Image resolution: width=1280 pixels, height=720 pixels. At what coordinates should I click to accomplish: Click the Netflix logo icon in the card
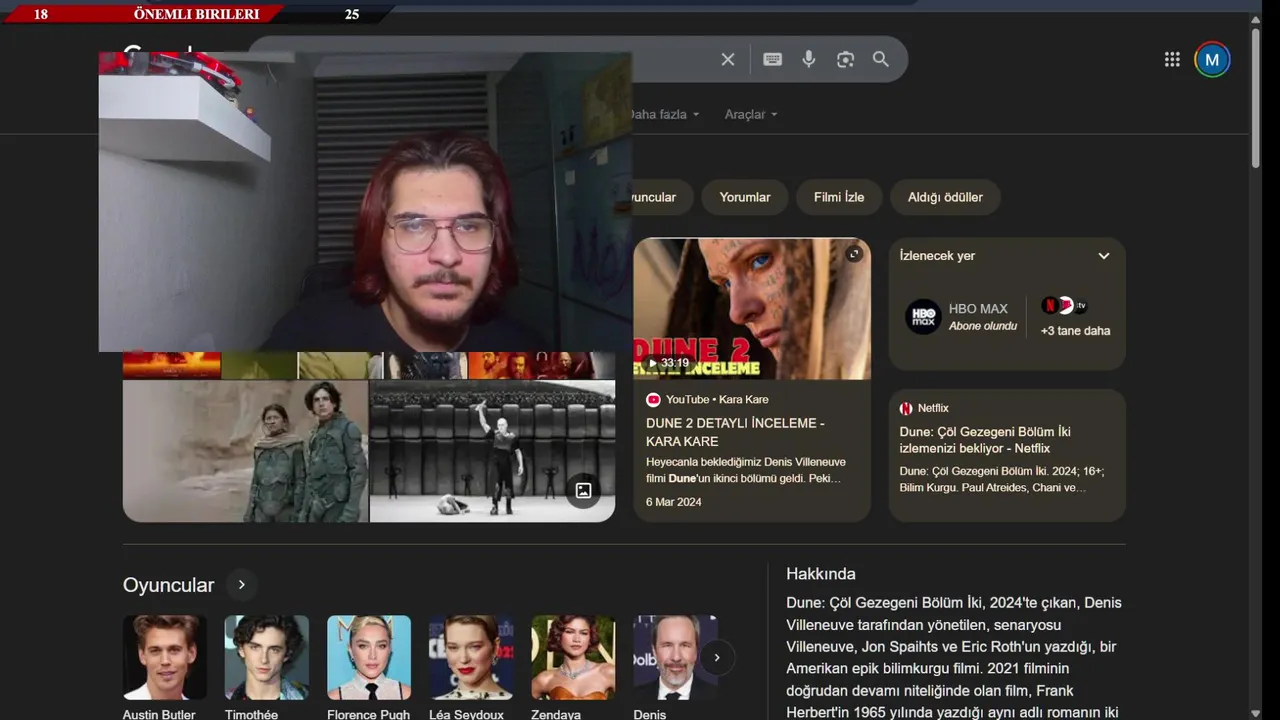click(x=906, y=408)
